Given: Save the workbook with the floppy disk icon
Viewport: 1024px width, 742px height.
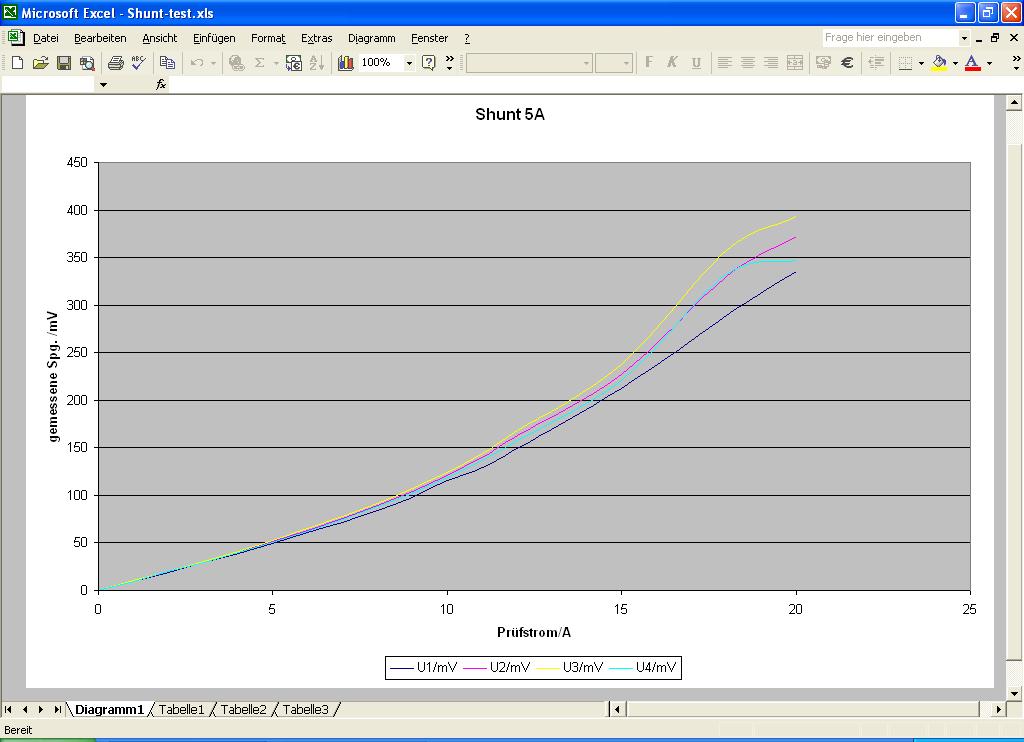Looking at the screenshot, I should pyautogui.click(x=63, y=63).
